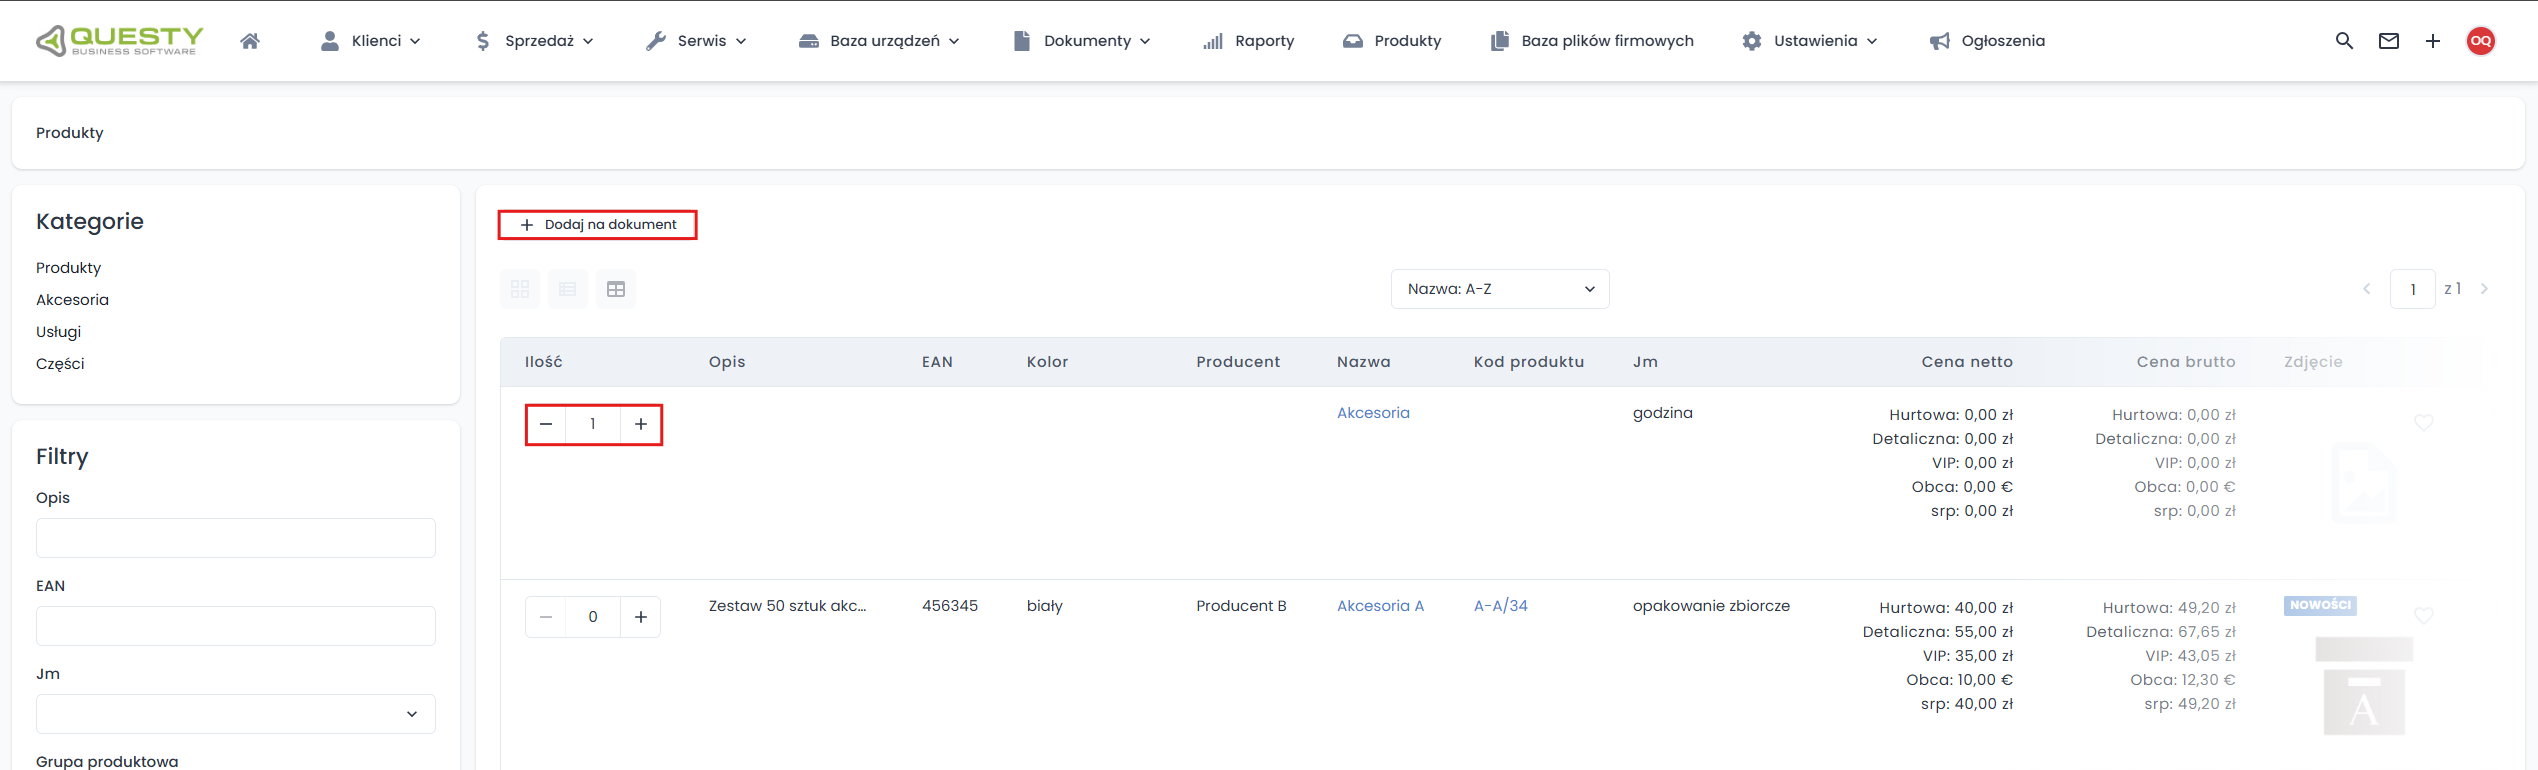Increase quantity for Akcesoria A row
The image size is (2538, 770).
pyautogui.click(x=641, y=617)
